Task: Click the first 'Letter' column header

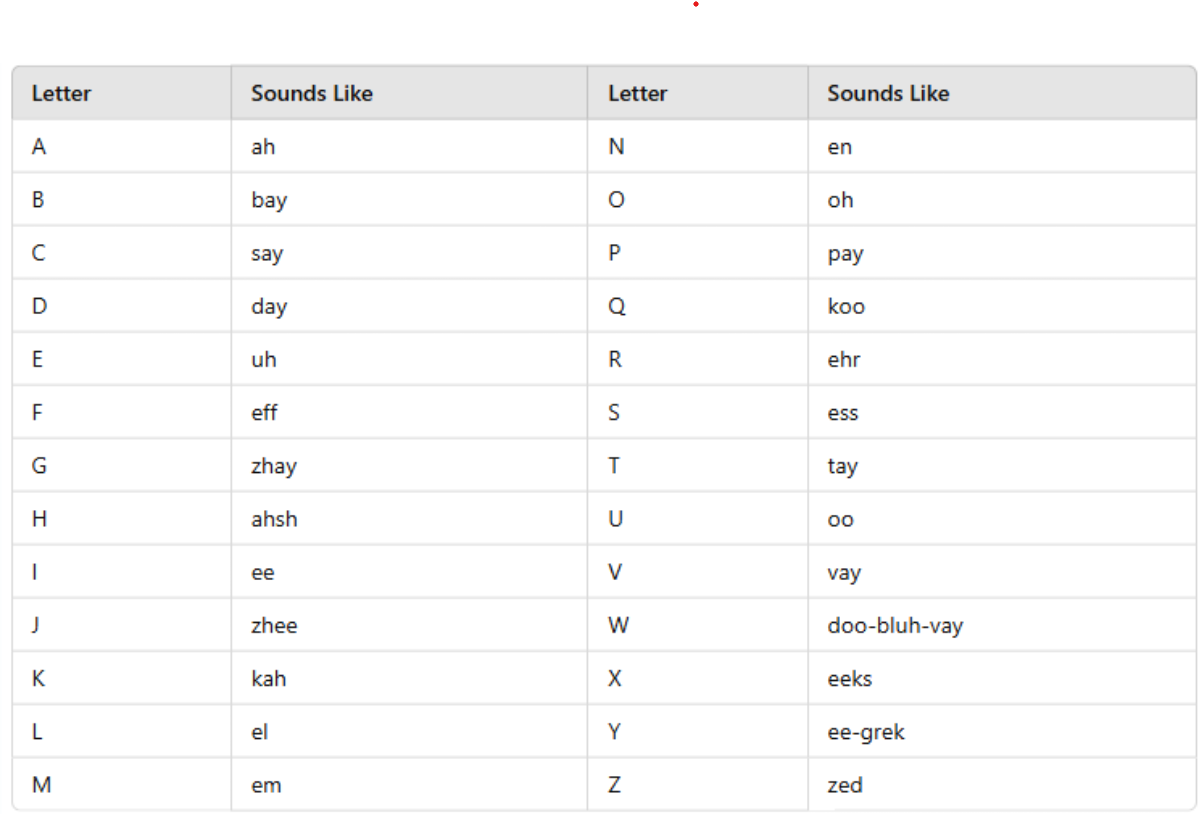Action: [121, 93]
